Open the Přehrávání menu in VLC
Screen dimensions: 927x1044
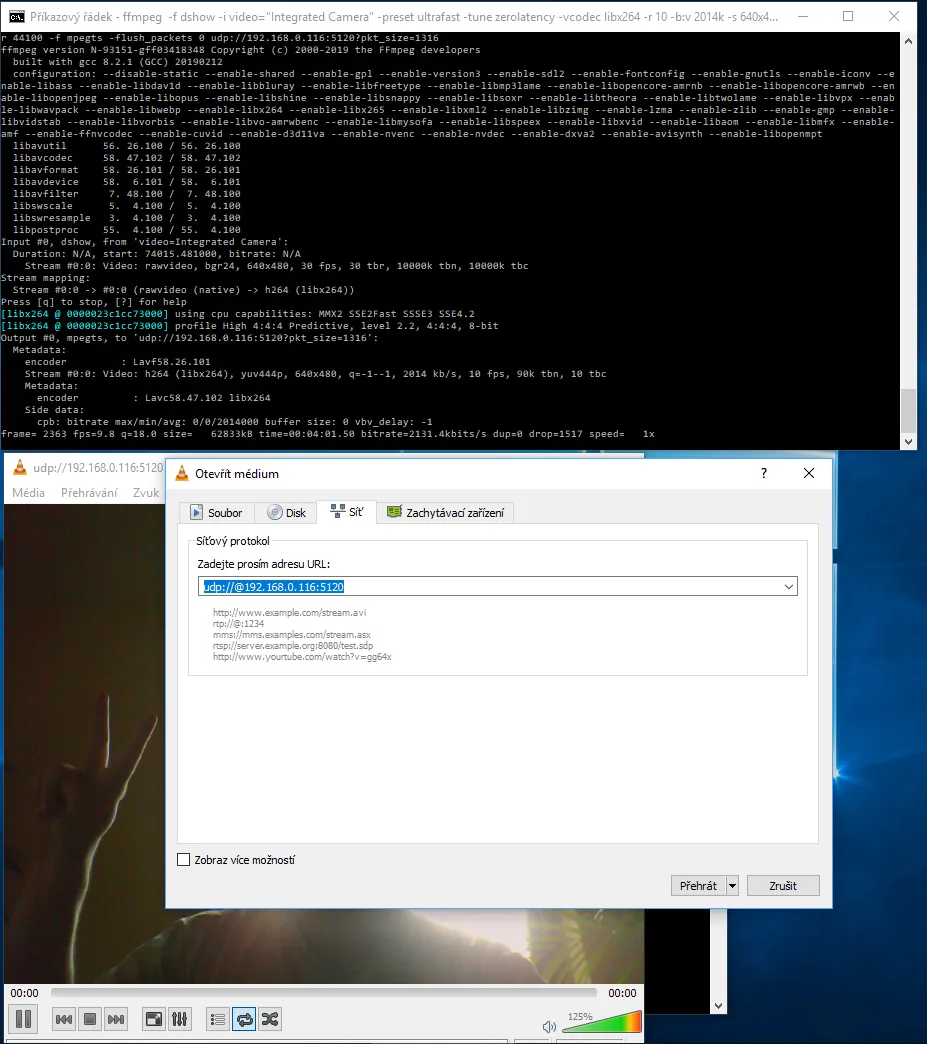click(x=89, y=493)
